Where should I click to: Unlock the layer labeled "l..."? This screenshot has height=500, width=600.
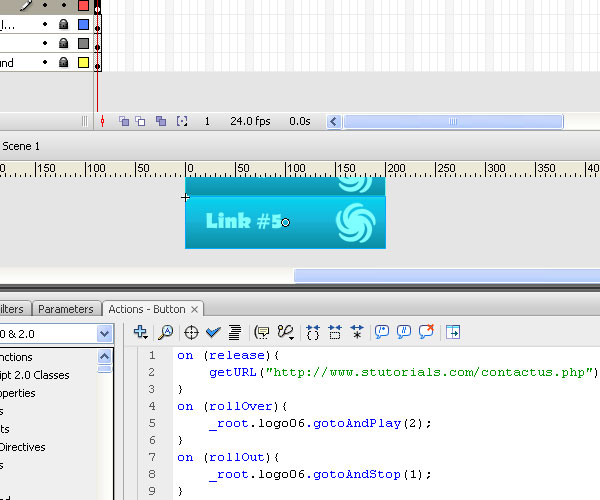64,24
